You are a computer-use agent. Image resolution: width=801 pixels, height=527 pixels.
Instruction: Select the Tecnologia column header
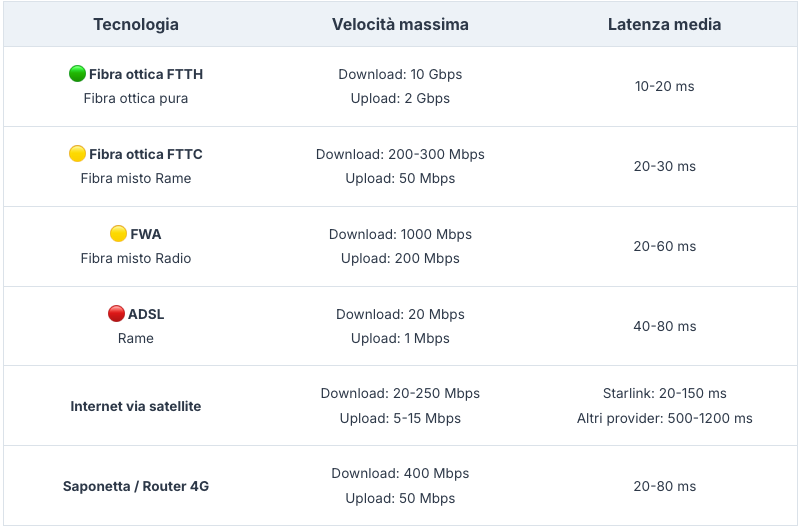[x=136, y=25]
